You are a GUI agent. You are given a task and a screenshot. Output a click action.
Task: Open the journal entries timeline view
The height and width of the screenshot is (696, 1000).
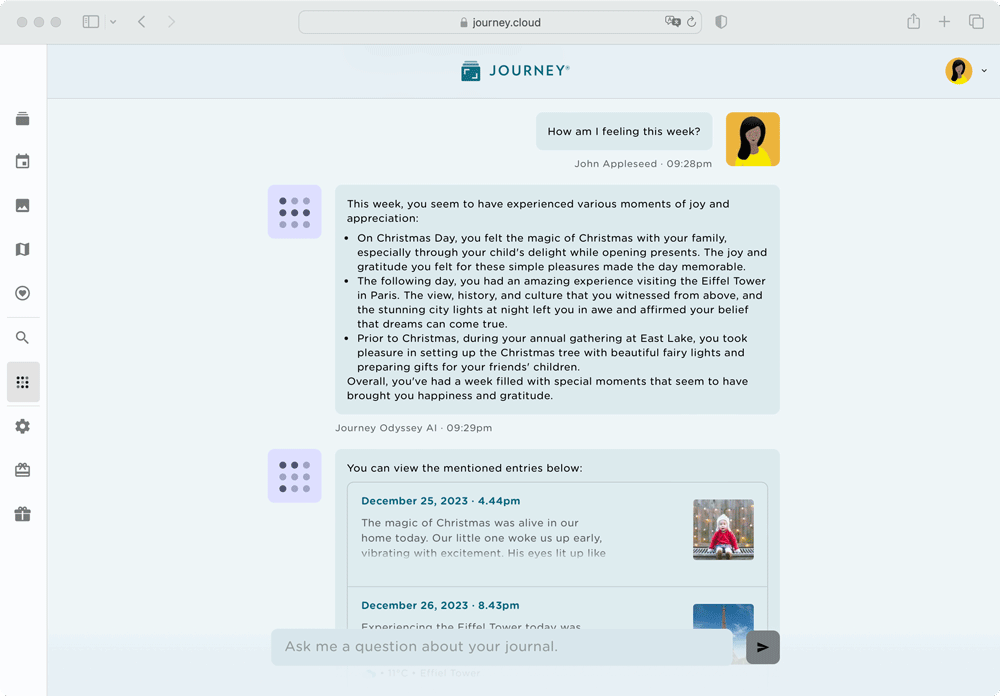point(22,117)
